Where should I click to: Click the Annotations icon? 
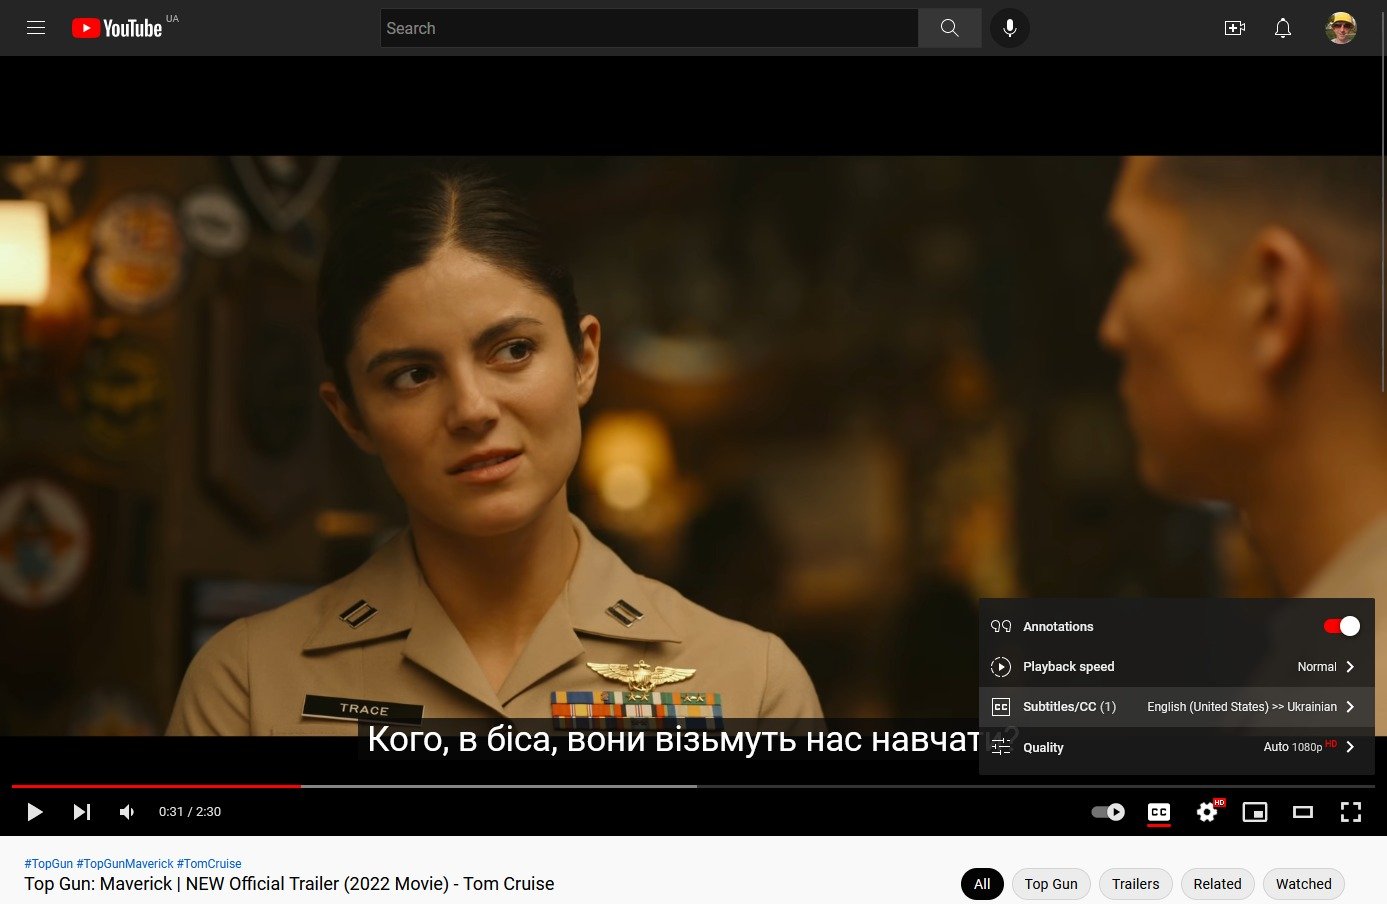1001,627
